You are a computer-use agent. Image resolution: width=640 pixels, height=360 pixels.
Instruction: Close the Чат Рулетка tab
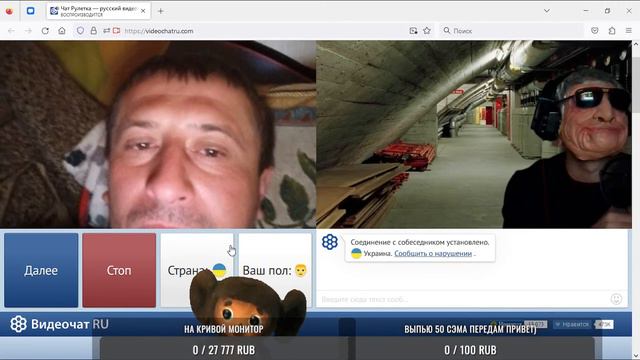[x=143, y=11]
